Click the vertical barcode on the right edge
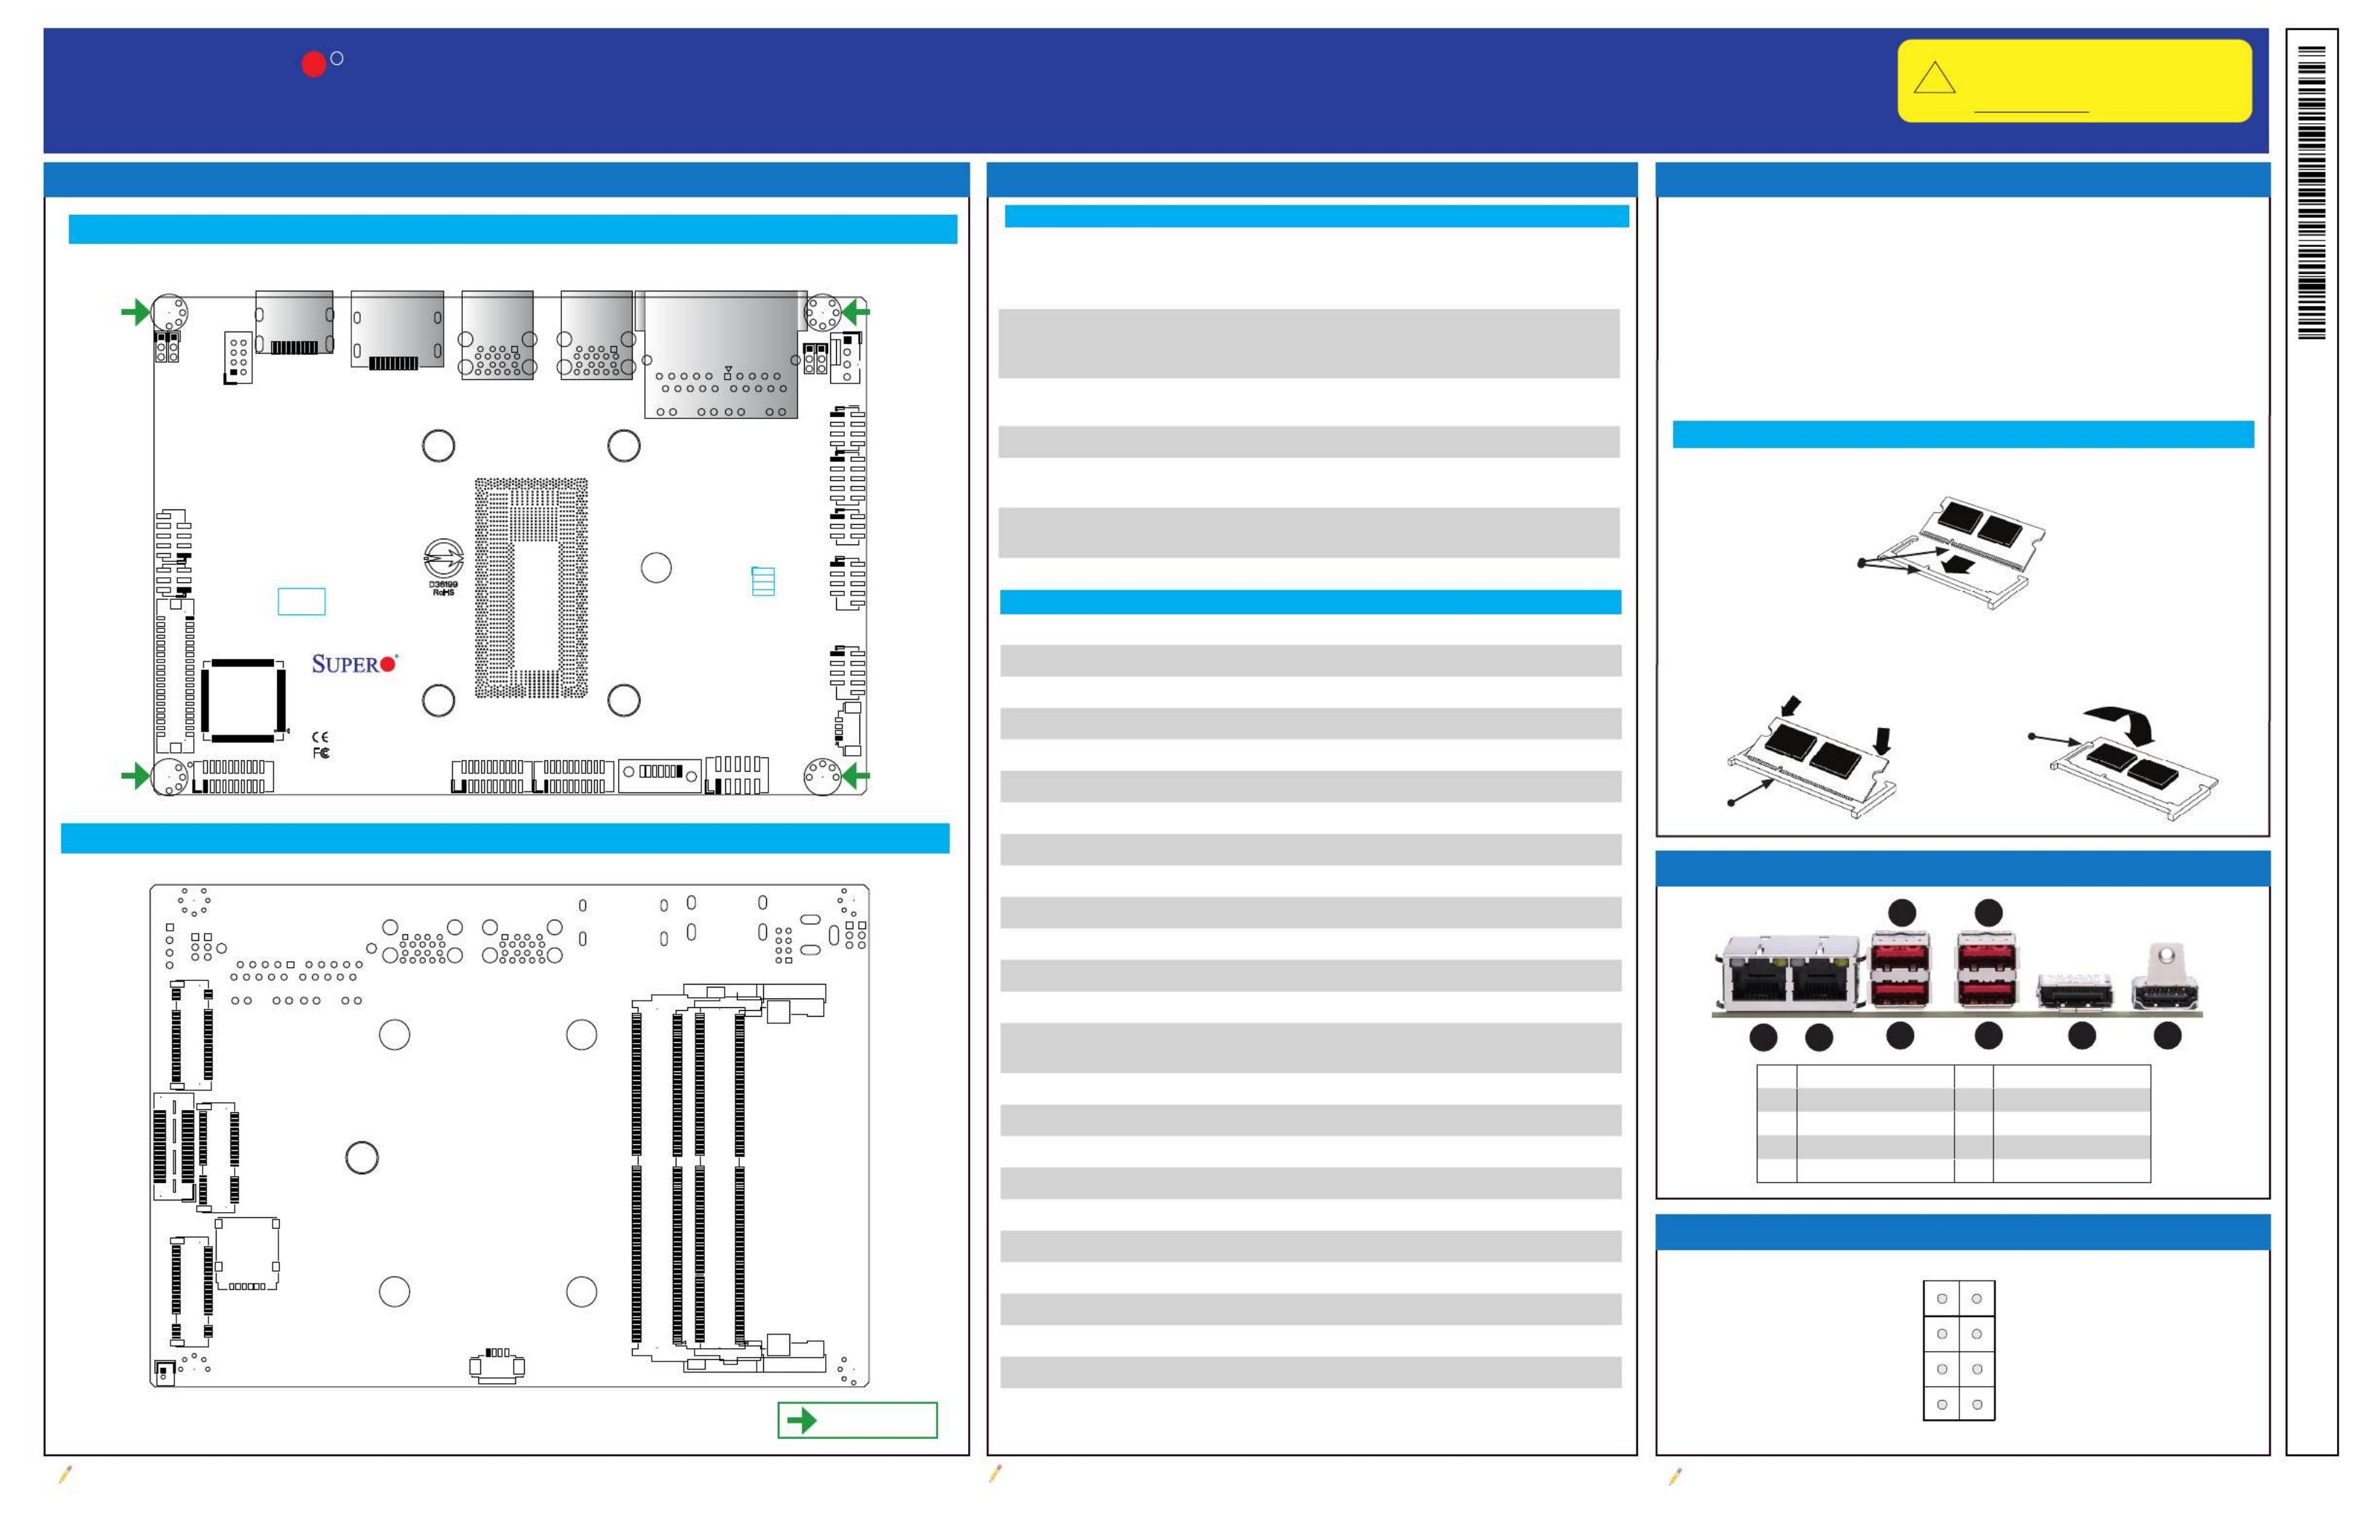This screenshot has width=2380, height=1540. [x=2311, y=193]
